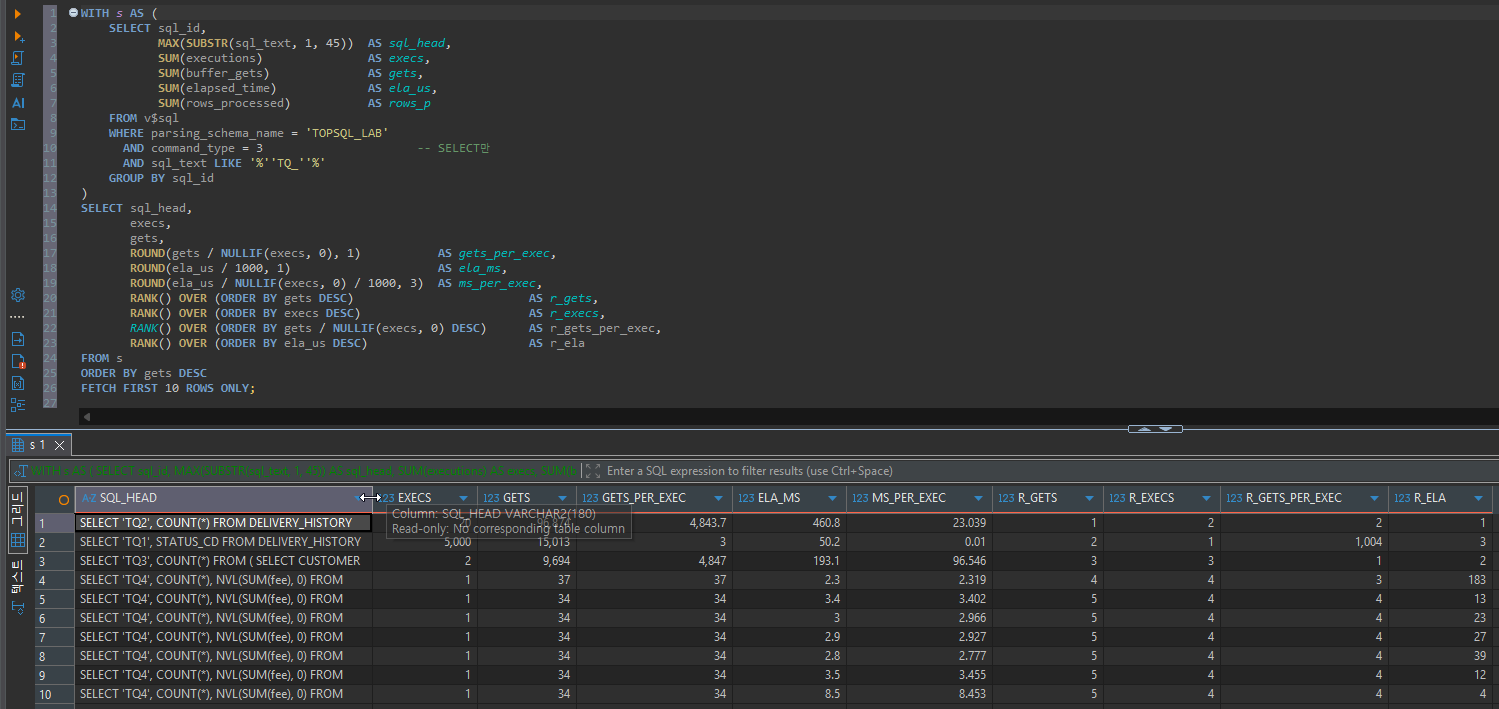Image resolution: width=1499 pixels, height=709 pixels.
Task: Open the MS_PER_EXEC column dropdown arrow
Action: [979, 498]
